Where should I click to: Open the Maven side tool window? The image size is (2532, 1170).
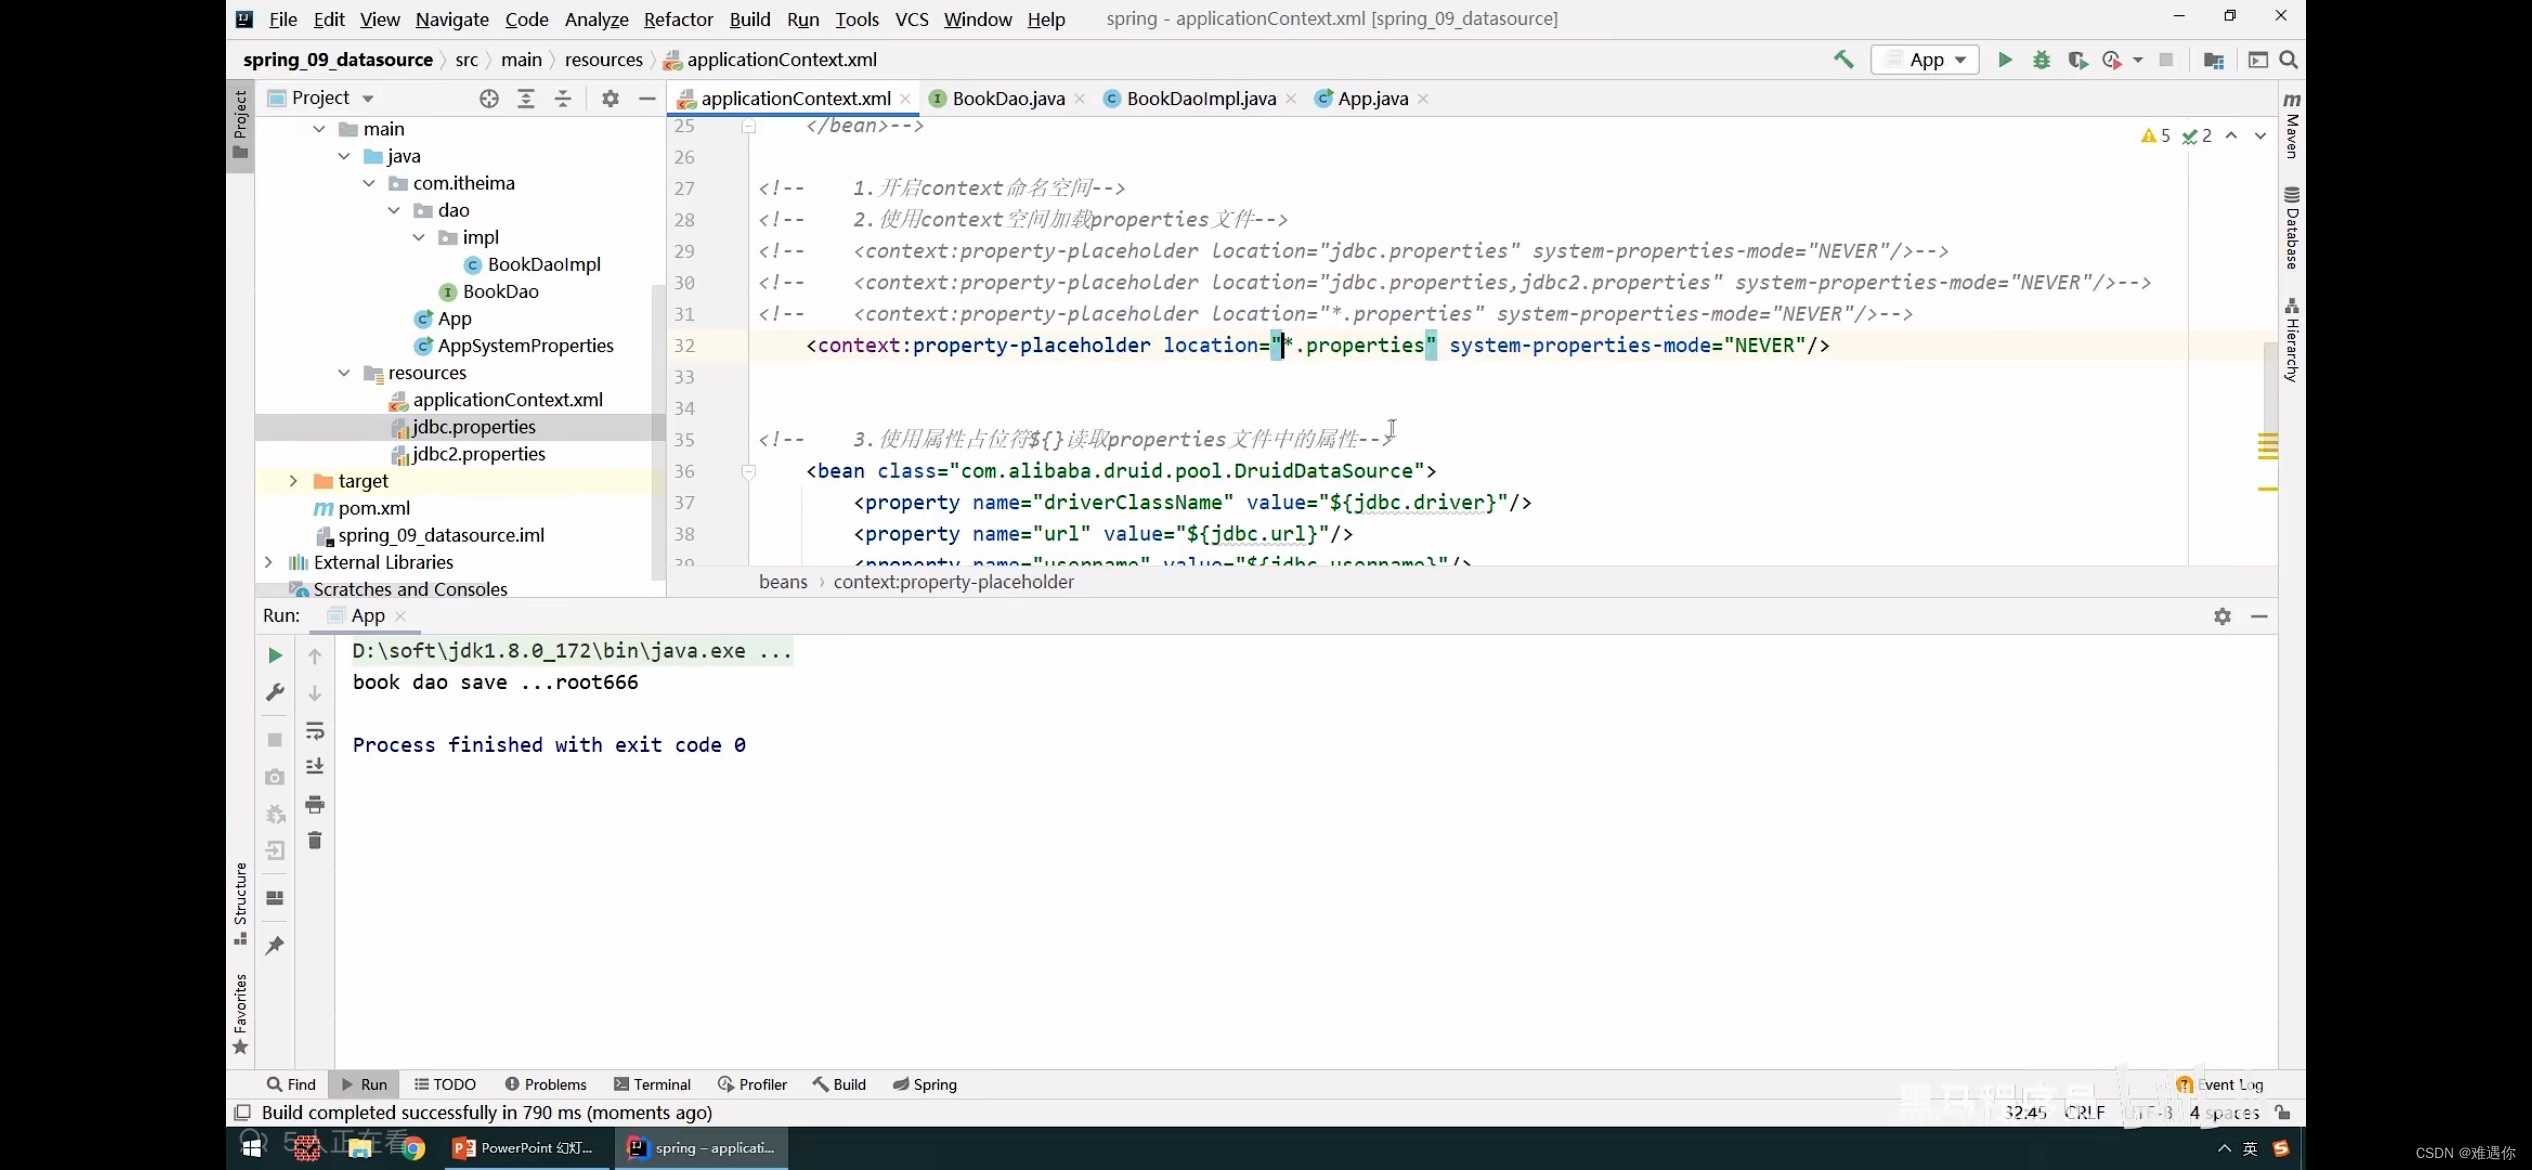pos(2292,125)
